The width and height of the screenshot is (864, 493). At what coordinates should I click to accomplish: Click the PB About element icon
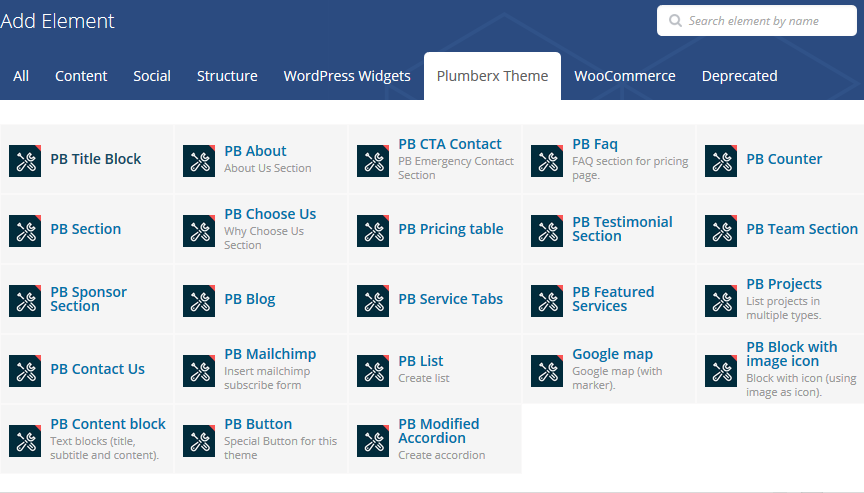[x=199, y=160]
